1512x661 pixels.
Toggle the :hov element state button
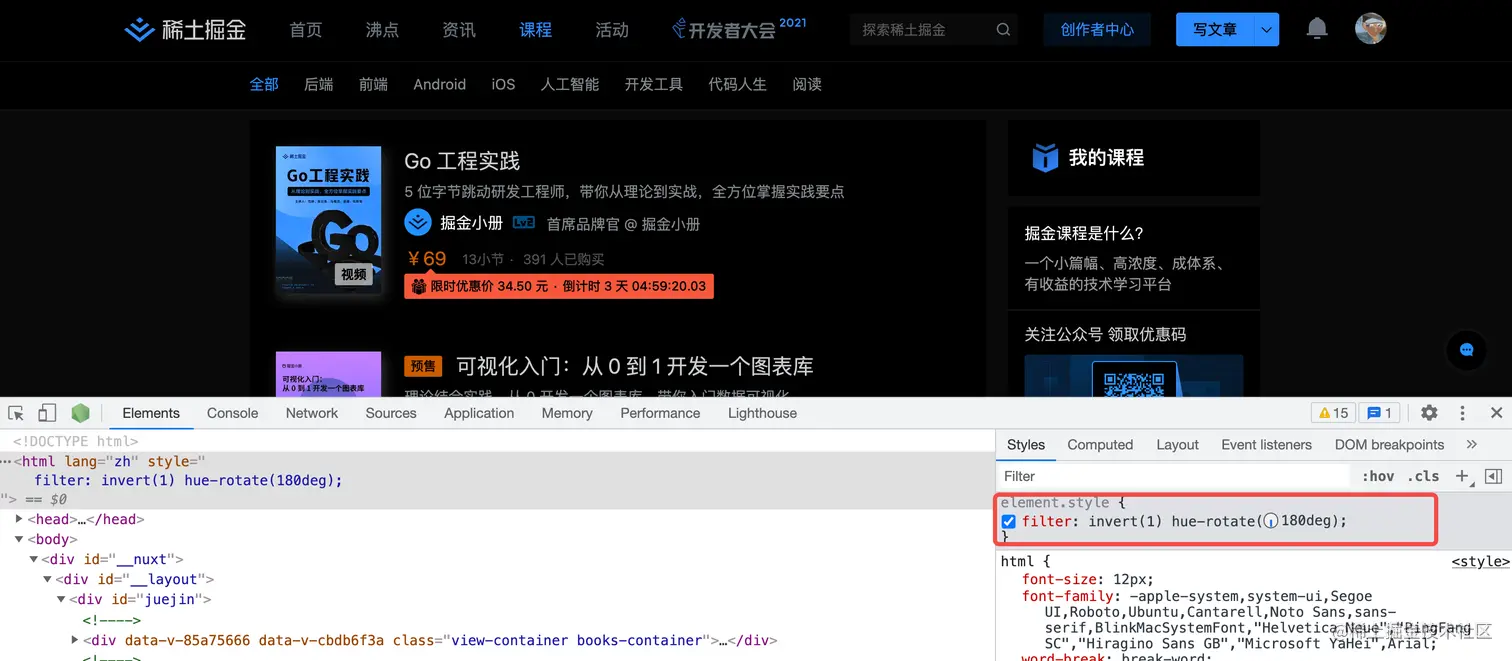click(x=1378, y=476)
